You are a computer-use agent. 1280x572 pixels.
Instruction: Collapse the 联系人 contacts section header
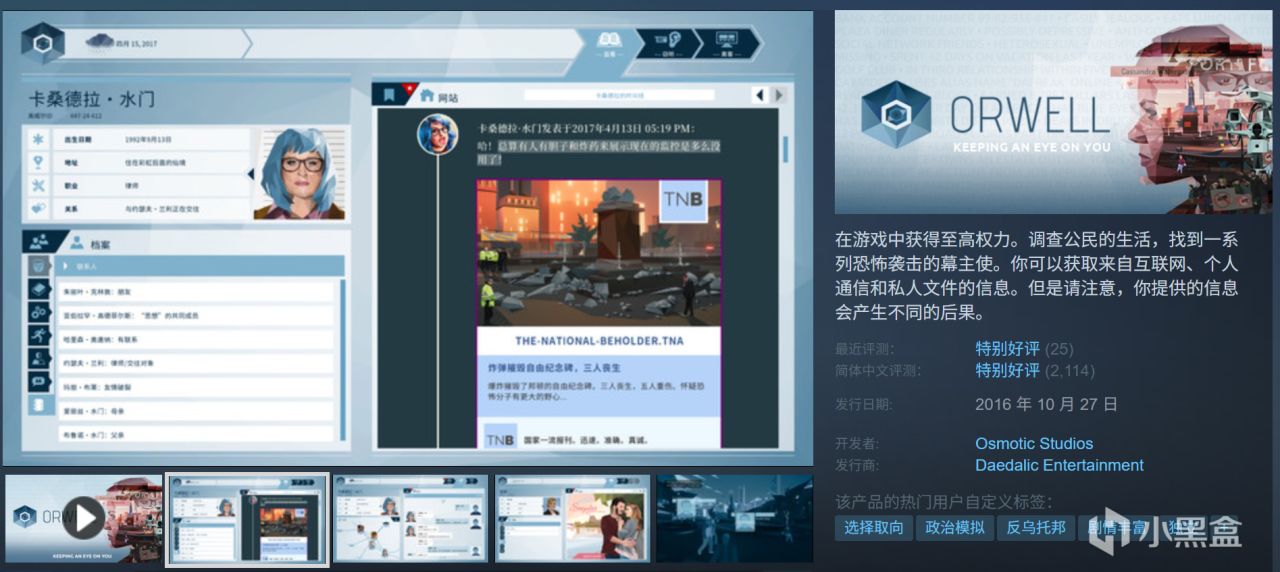click(x=199, y=266)
